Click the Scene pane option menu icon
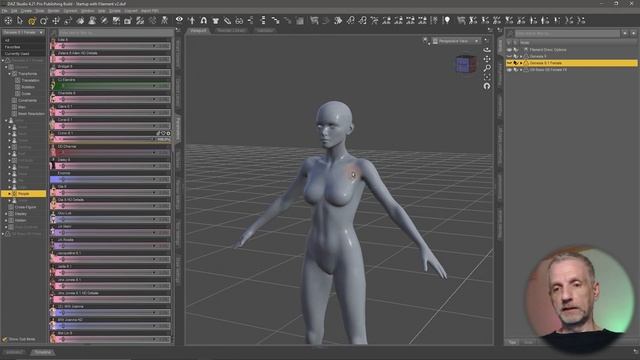This screenshot has width=640, height=360. point(500,30)
